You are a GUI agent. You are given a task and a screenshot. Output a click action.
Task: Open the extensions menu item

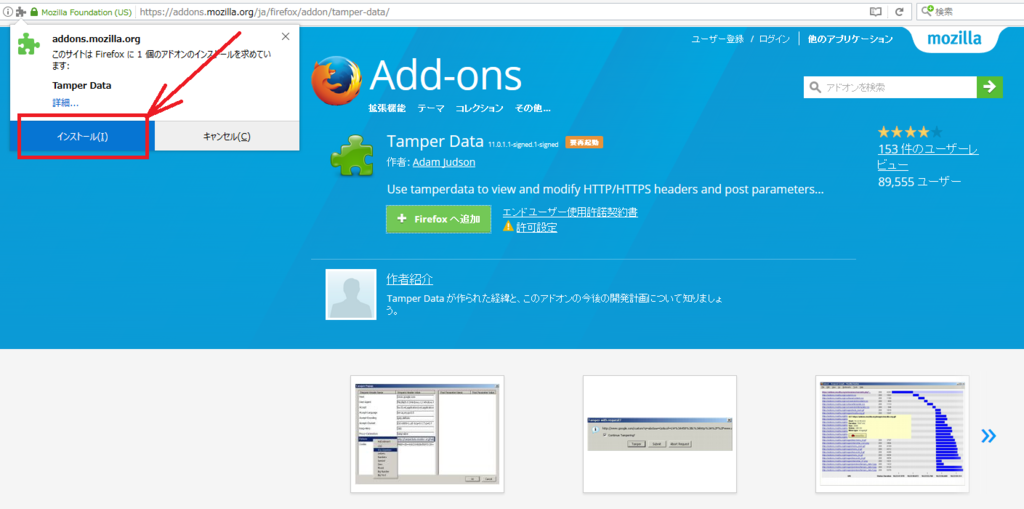point(387,108)
